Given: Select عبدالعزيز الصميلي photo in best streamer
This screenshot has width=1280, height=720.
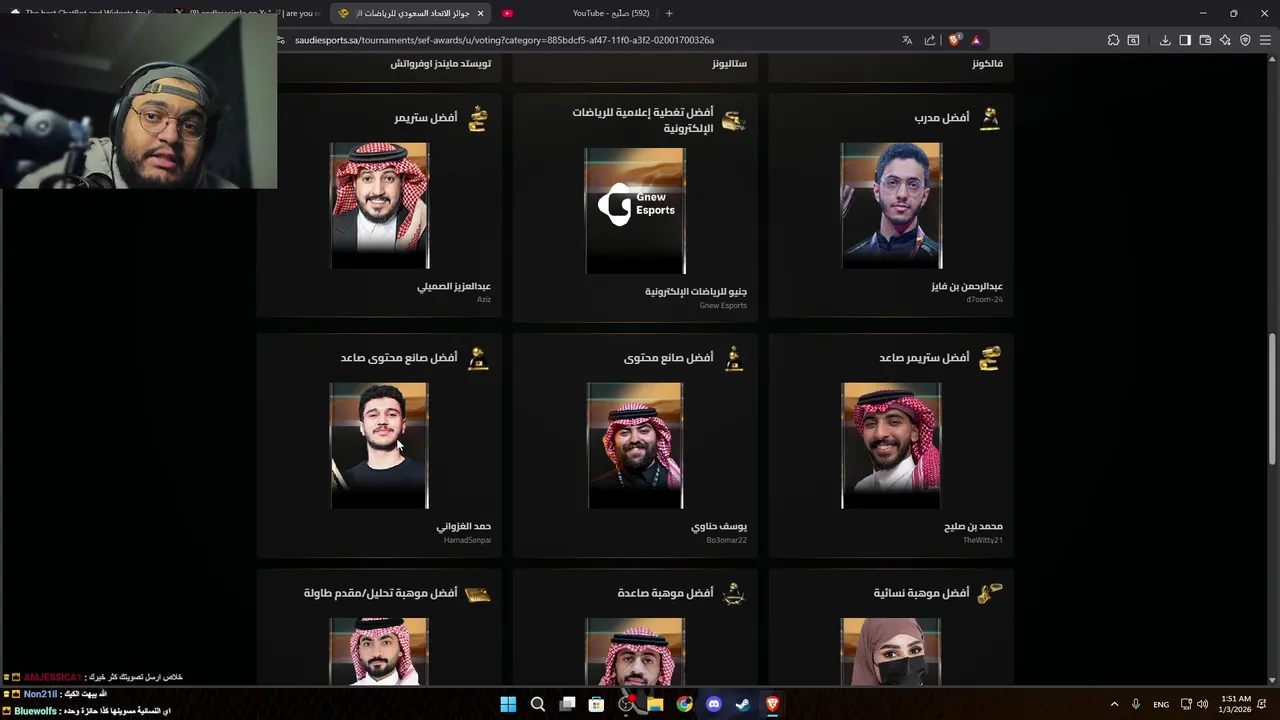Looking at the screenshot, I should click(x=379, y=205).
